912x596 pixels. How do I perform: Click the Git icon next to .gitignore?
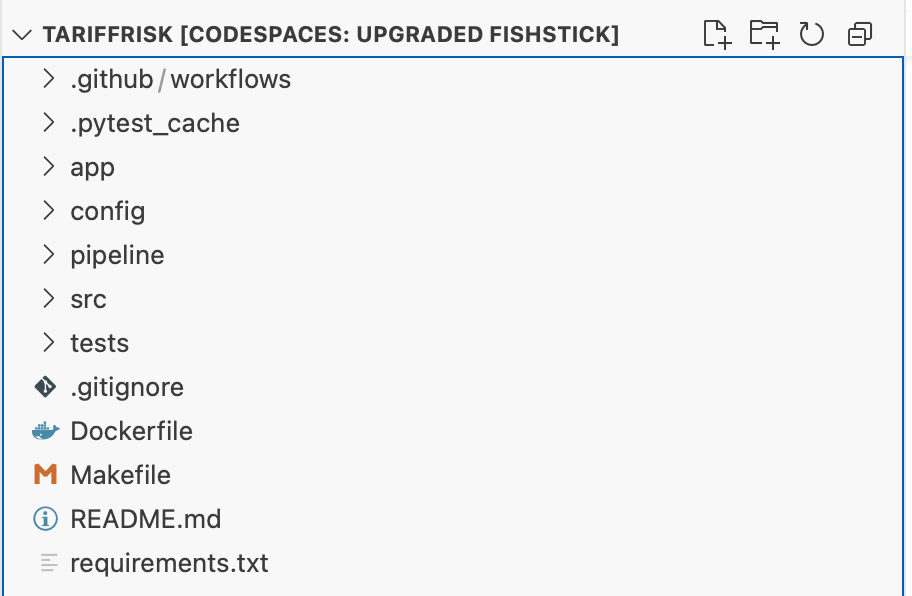(45, 386)
